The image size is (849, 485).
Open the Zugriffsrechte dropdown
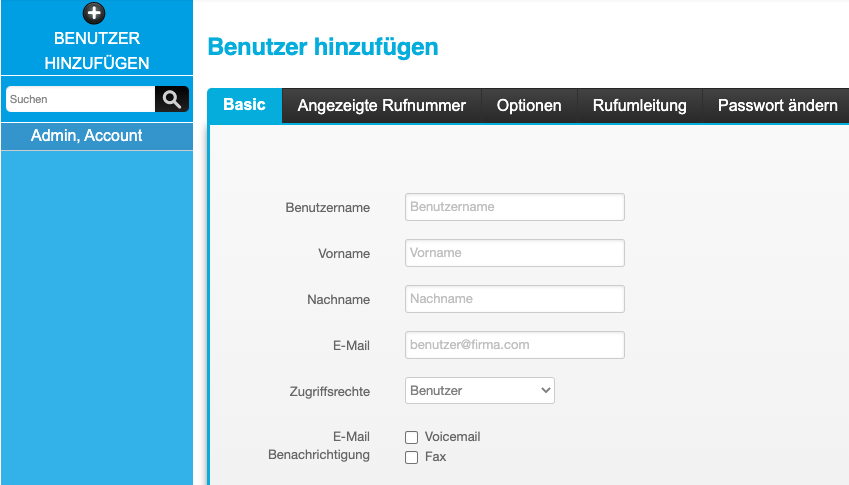click(480, 390)
